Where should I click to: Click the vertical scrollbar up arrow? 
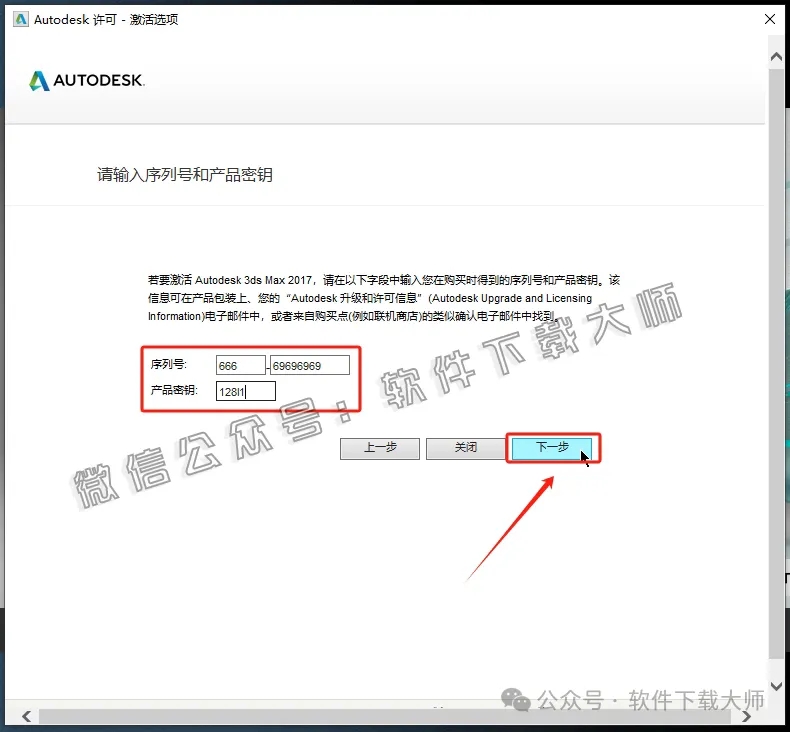pos(776,57)
